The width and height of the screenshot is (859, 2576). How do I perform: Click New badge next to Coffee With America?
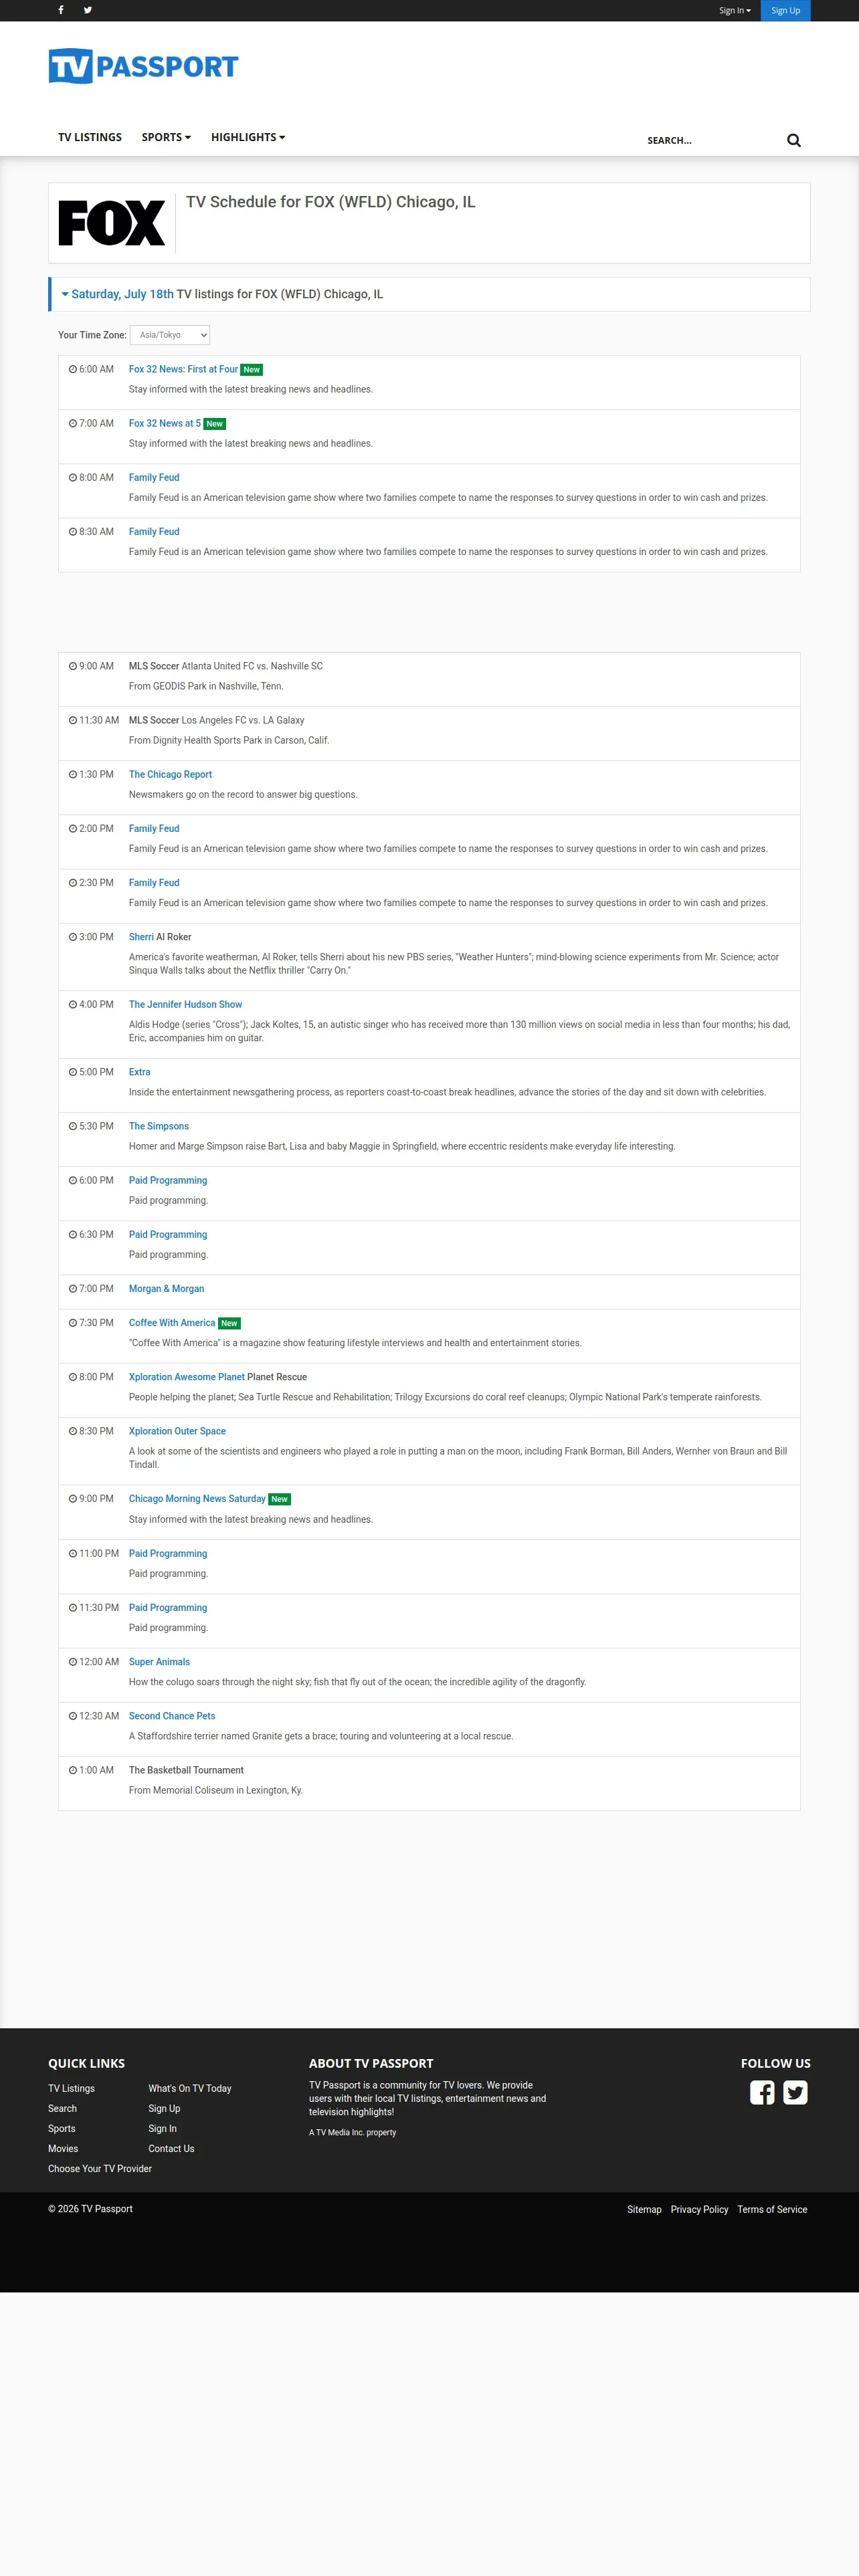click(x=229, y=1323)
